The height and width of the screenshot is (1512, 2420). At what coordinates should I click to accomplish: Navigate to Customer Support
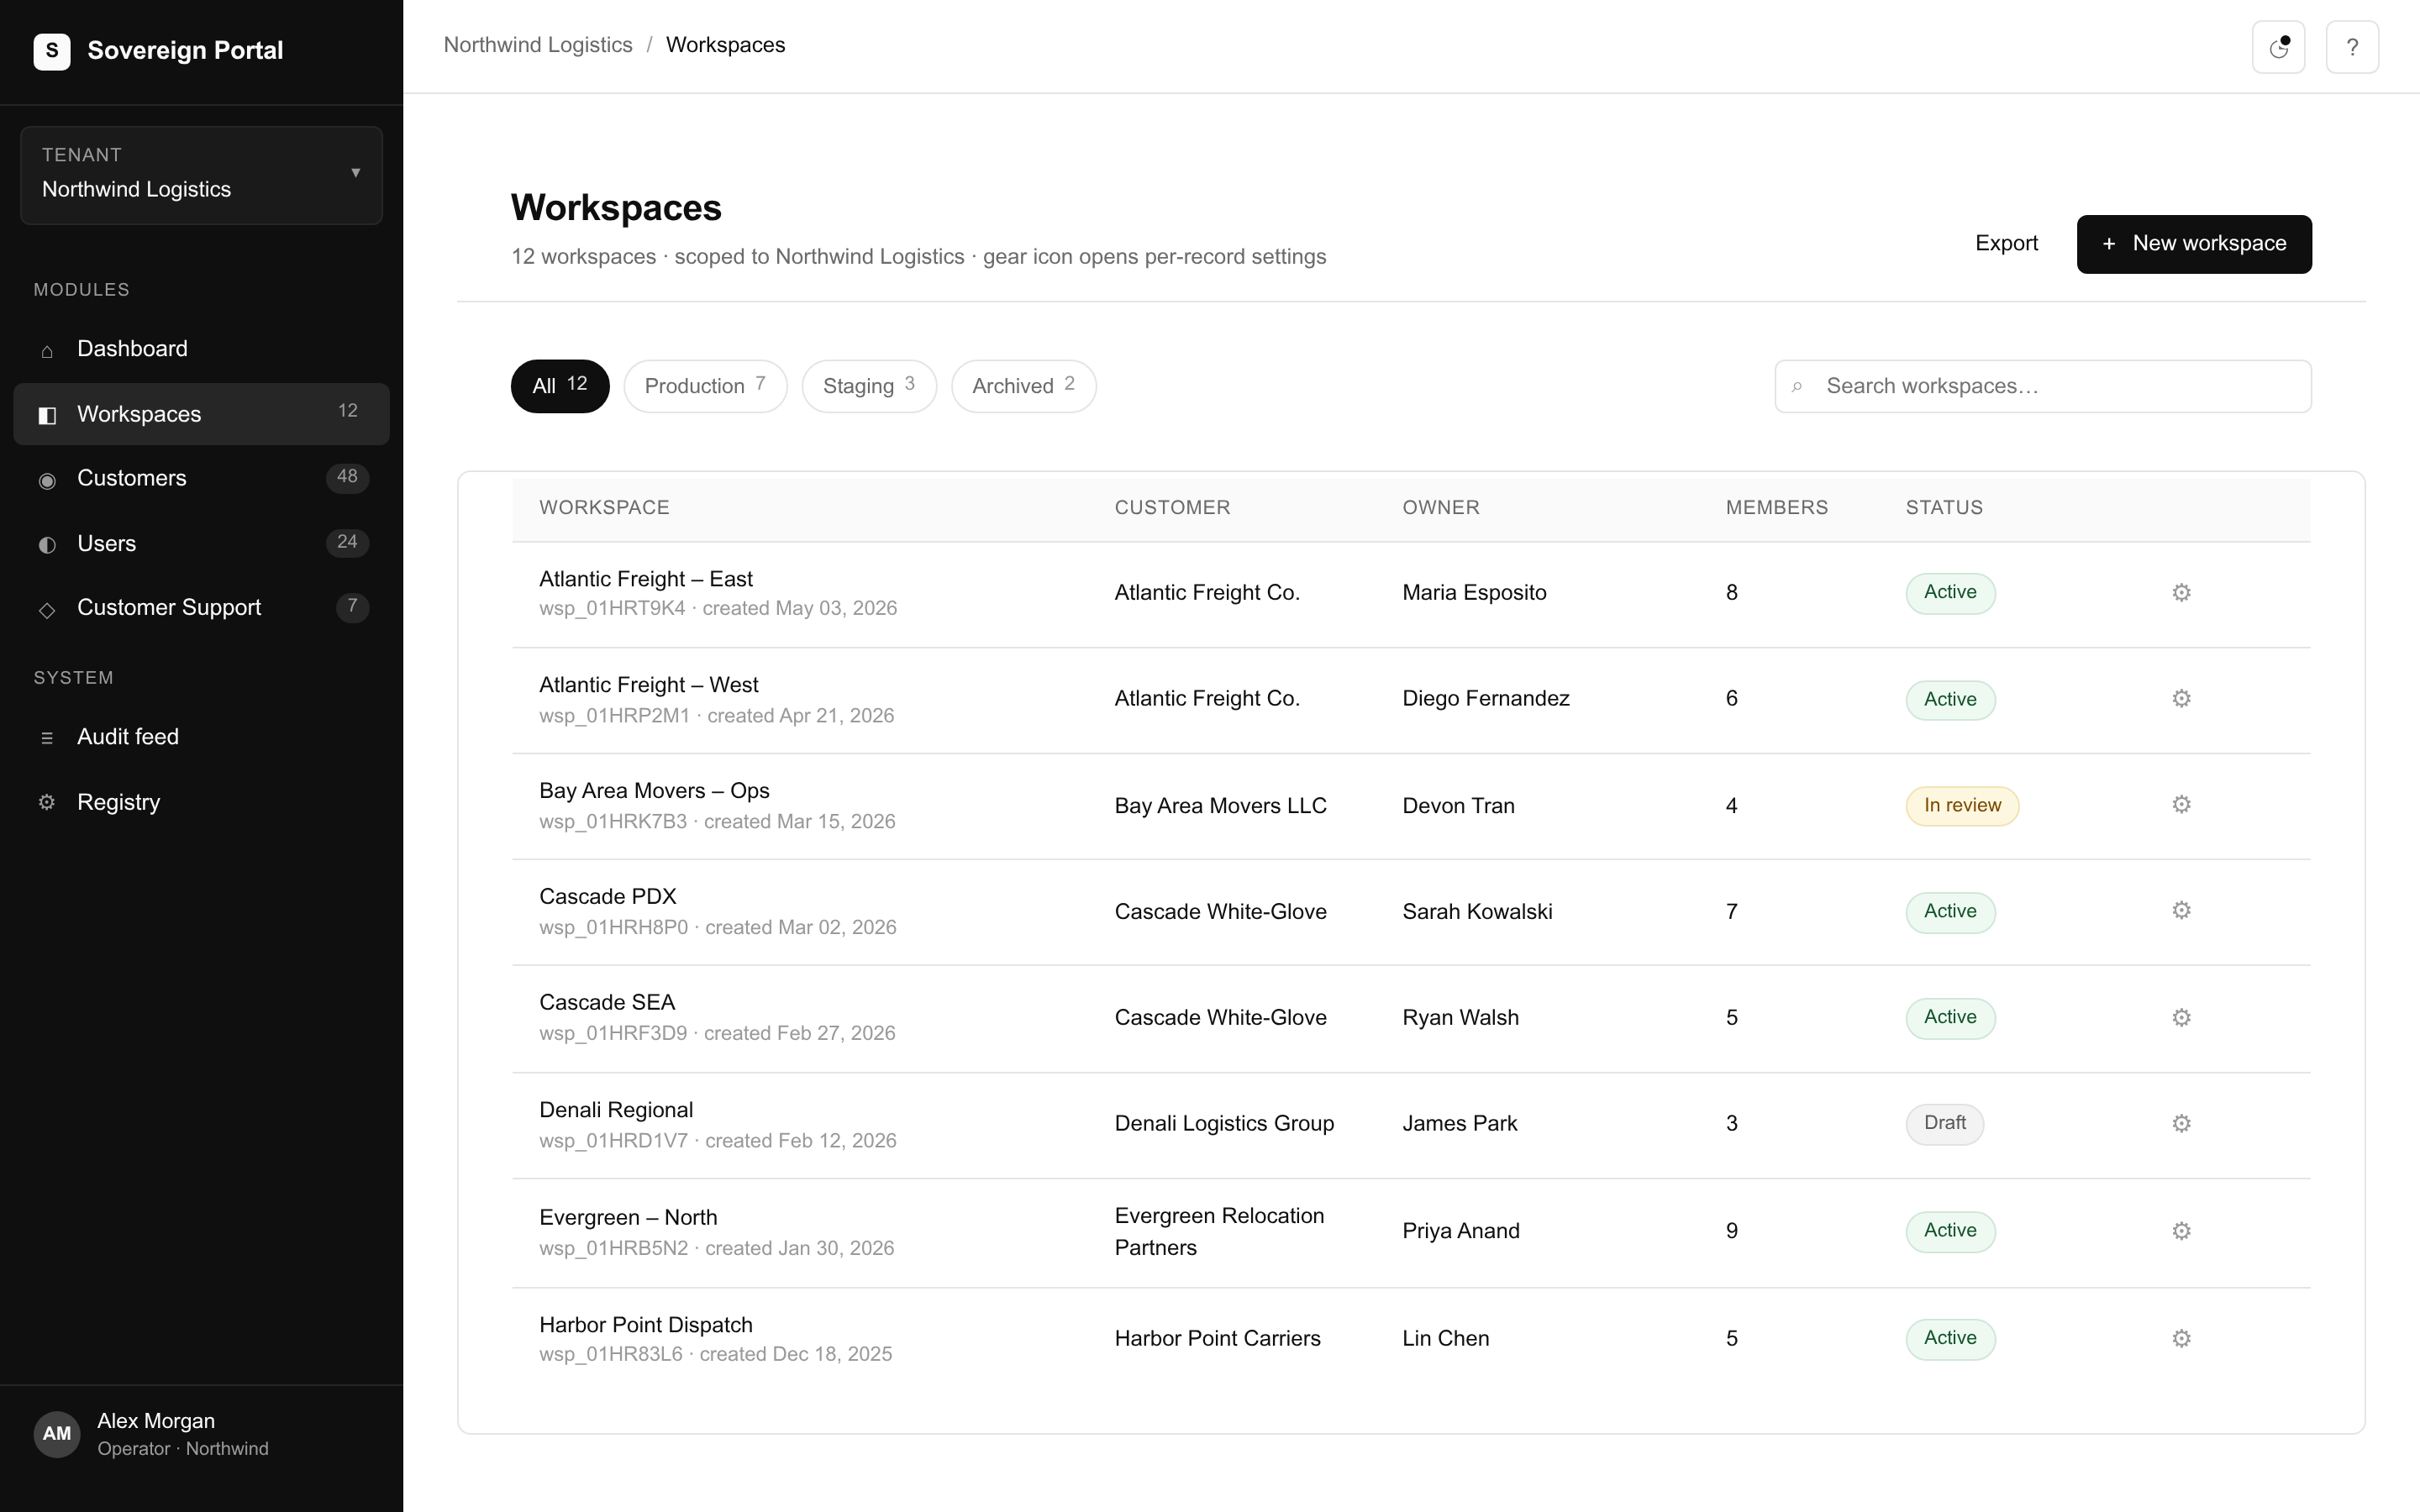pyautogui.click(x=201, y=608)
